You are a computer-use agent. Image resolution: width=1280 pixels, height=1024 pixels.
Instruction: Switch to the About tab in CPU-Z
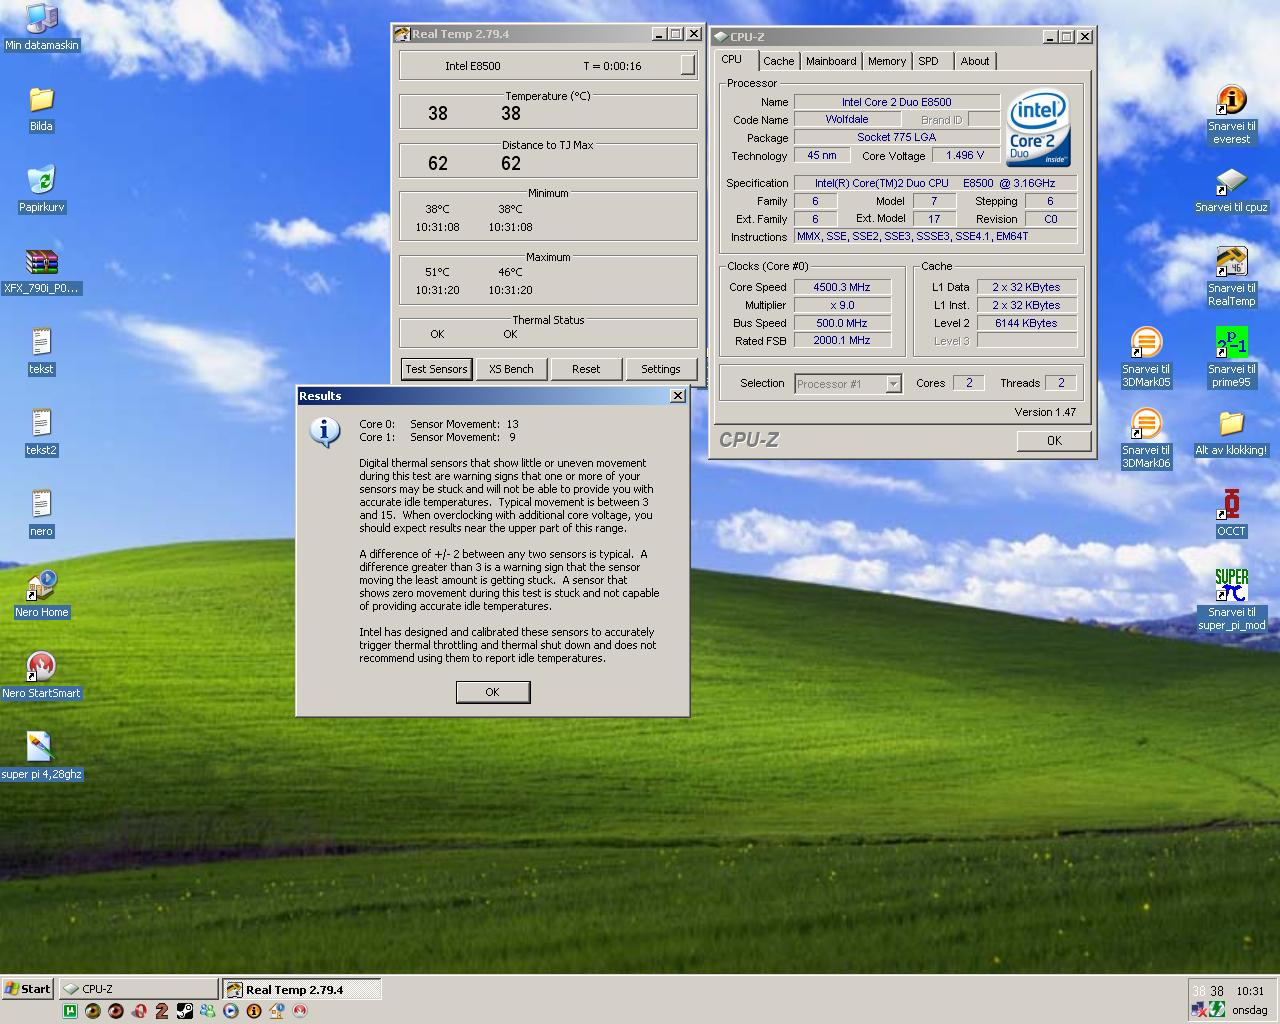975,61
